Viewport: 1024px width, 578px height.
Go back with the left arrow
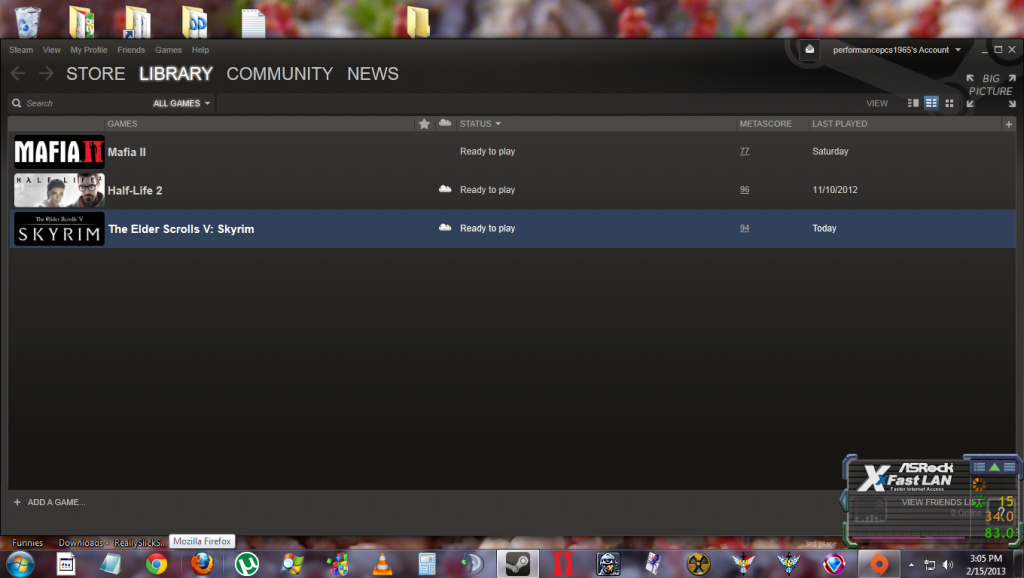point(18,74)
